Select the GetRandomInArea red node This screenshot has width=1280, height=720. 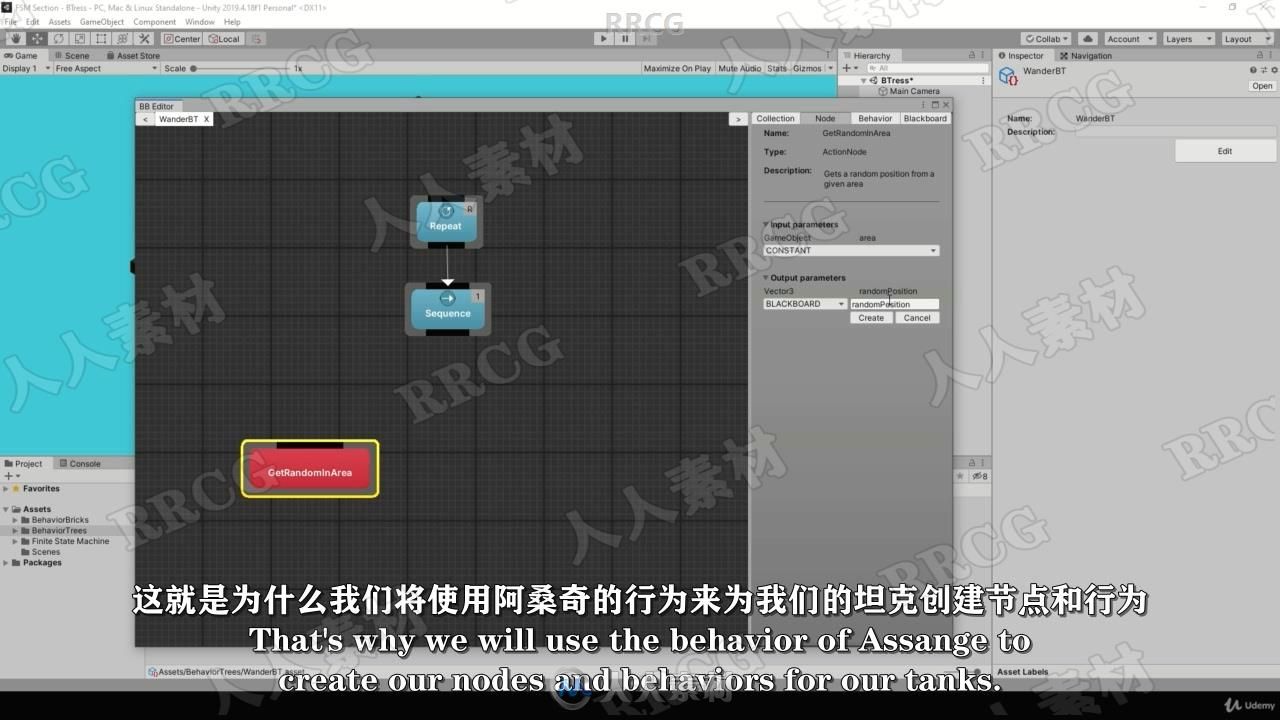(310, 469)
